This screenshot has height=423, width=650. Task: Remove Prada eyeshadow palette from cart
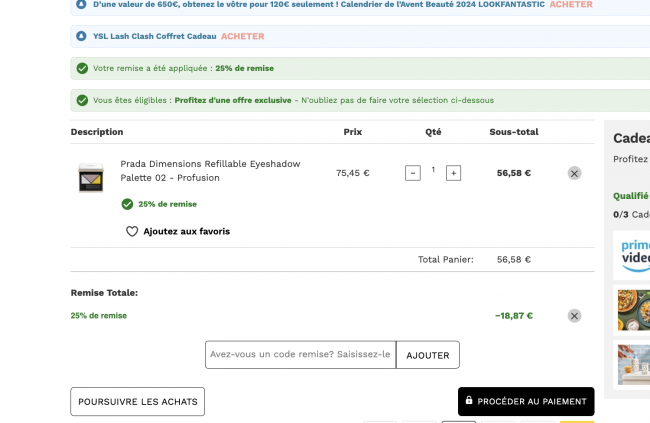tap(574, 173)
